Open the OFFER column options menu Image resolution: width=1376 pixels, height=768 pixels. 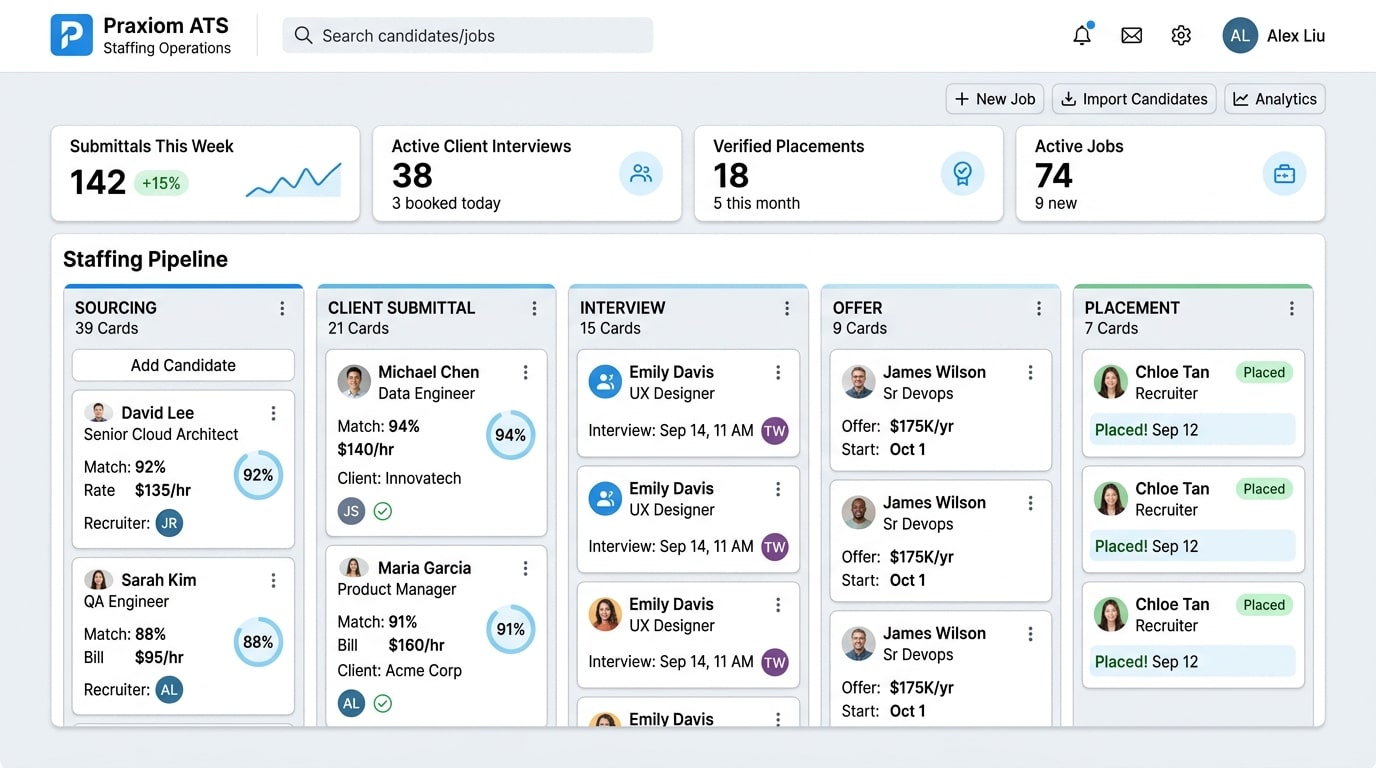point(1039,309)
